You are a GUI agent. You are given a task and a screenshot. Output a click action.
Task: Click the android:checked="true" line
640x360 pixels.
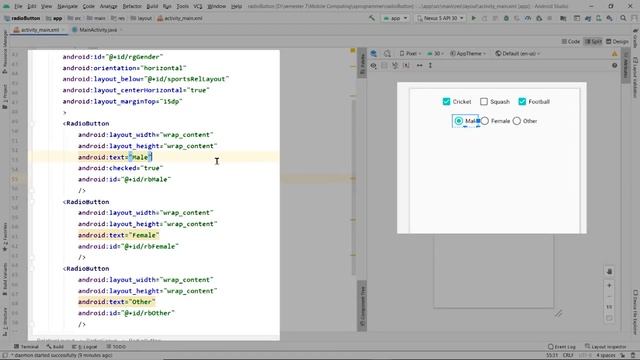coord(120,168)
